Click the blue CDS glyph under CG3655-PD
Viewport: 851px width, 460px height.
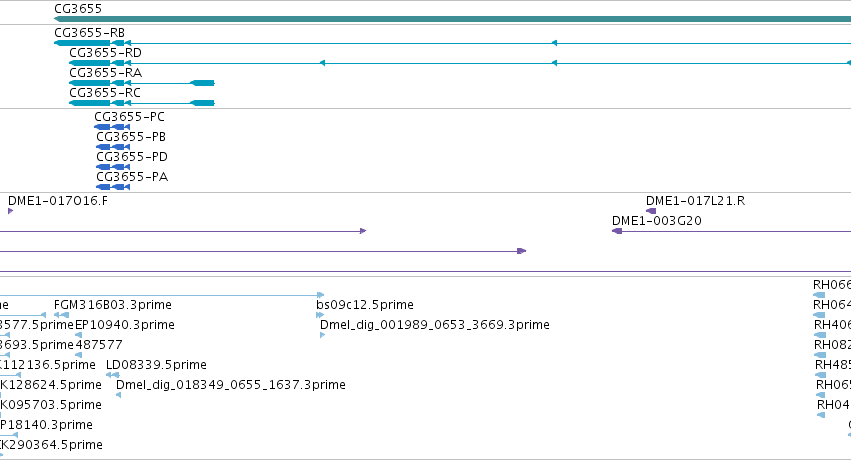tap(113, 167)
